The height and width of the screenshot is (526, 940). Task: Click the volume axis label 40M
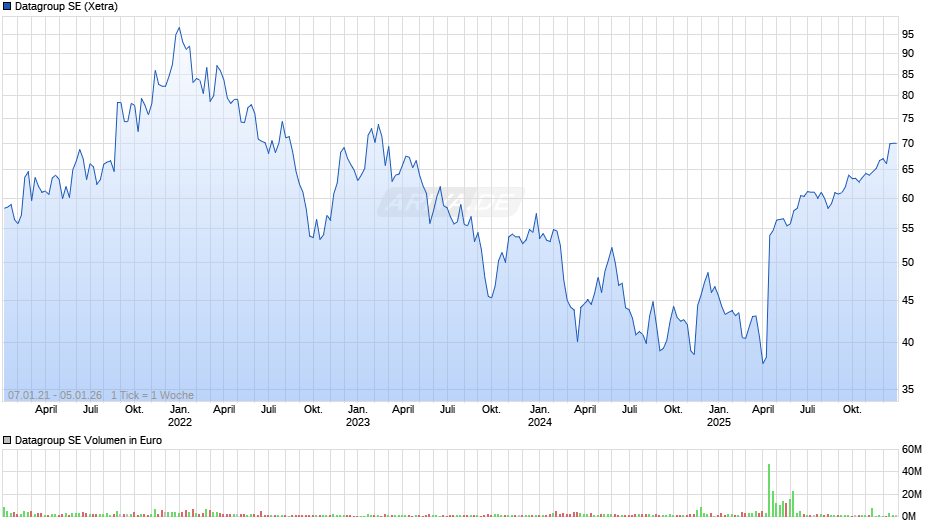[x=912, y=471]
